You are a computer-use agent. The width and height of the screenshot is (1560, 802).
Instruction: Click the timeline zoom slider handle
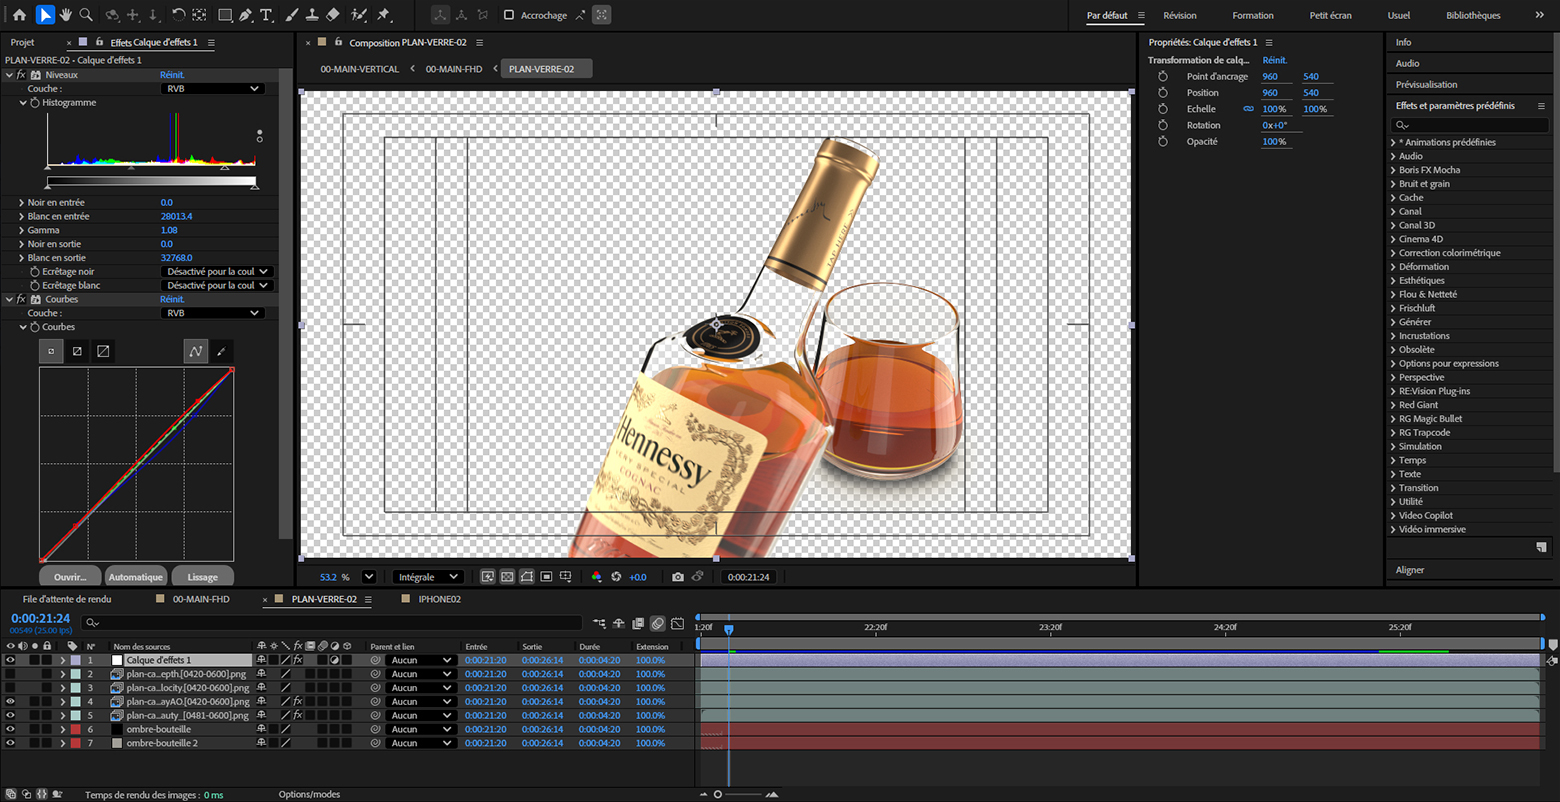pyautogui.click(x=717, y=794)
